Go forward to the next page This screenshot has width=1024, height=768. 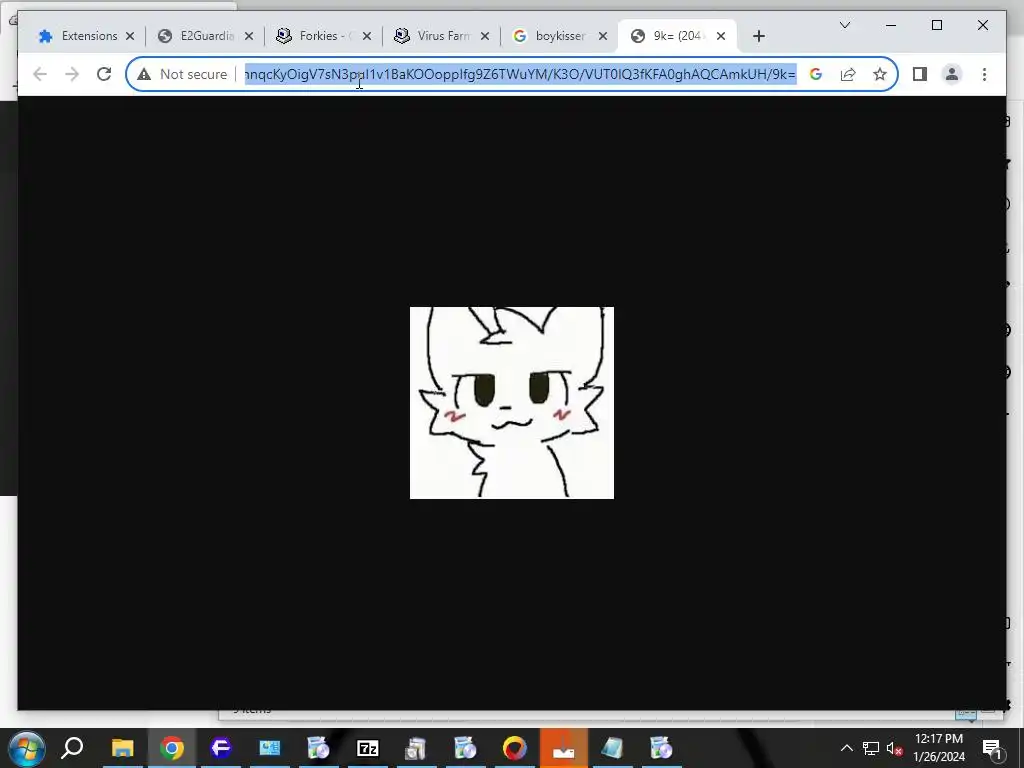pos(72,74)
